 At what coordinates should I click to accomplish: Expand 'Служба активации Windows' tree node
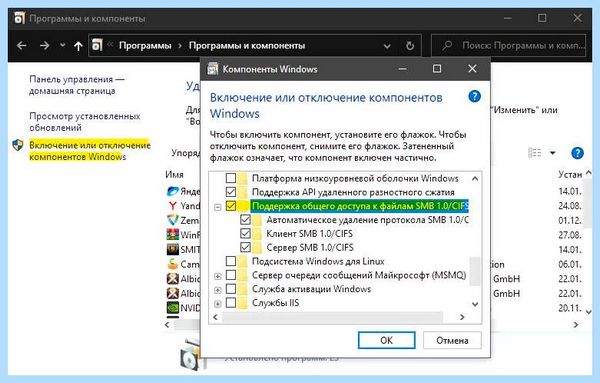[217, 290]
